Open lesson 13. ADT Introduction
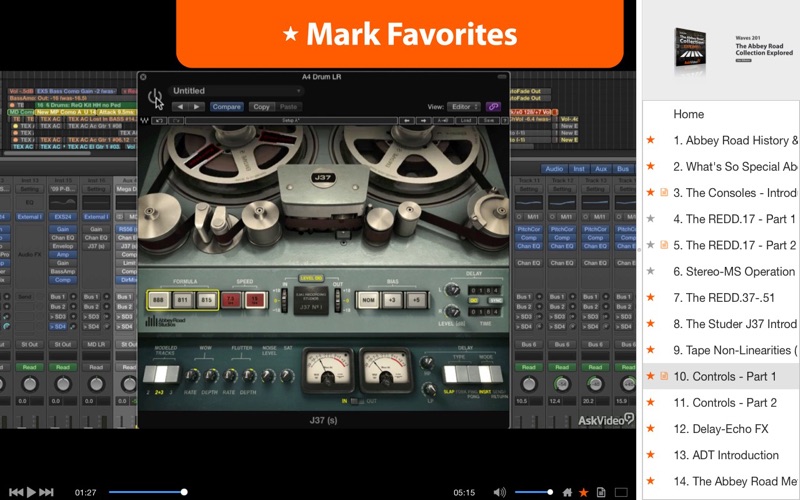This screenshot has height=500, width=800. 726,455
